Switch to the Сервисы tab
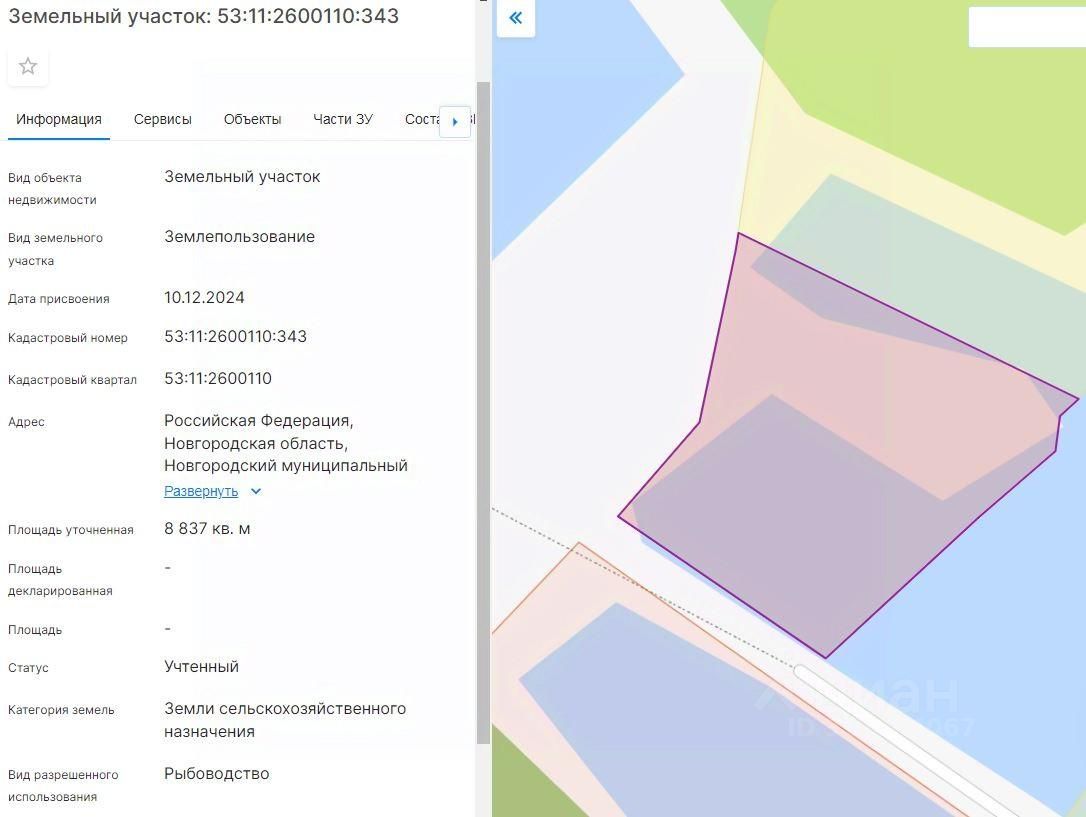The width and height of the screenshot is (1086, 817). (x=163, y=120)
